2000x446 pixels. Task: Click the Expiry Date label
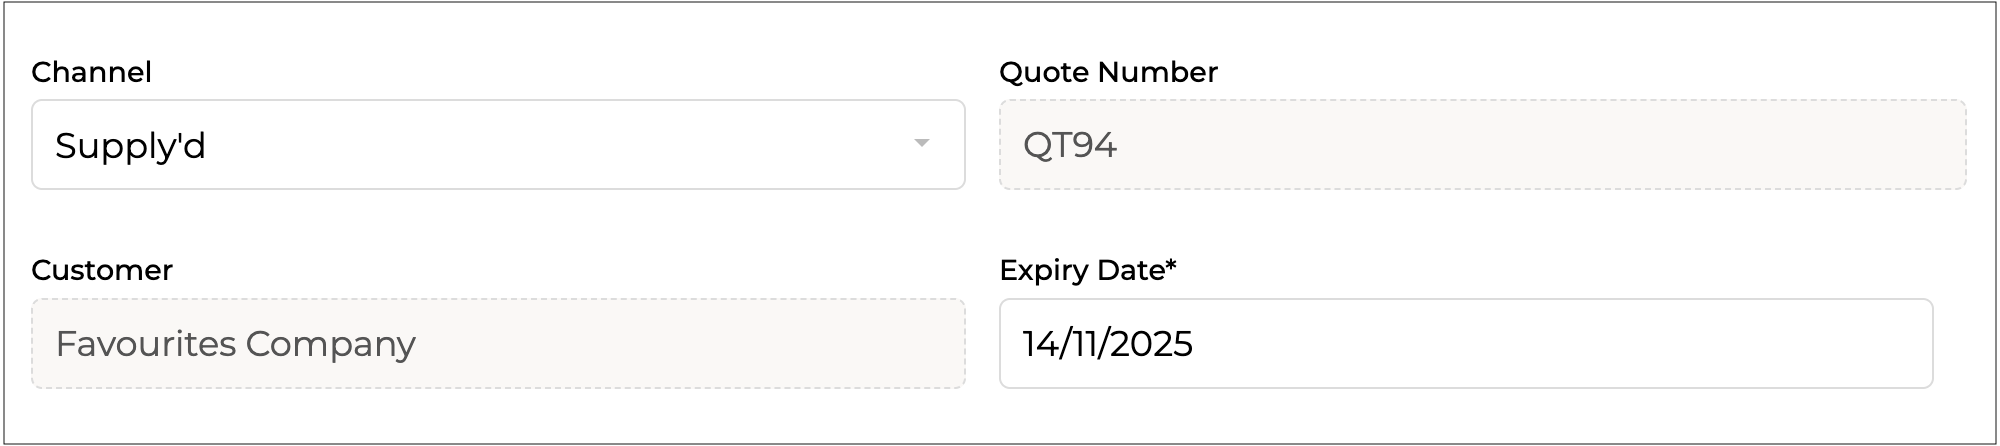point(1081,270)
